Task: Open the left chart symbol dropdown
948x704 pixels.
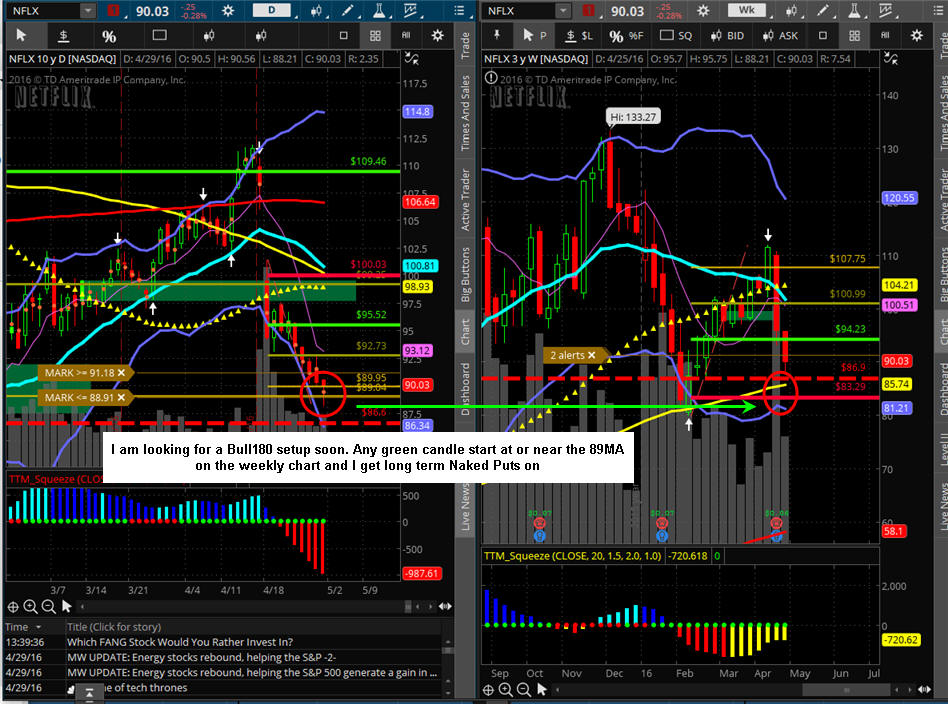Action: 87,11
